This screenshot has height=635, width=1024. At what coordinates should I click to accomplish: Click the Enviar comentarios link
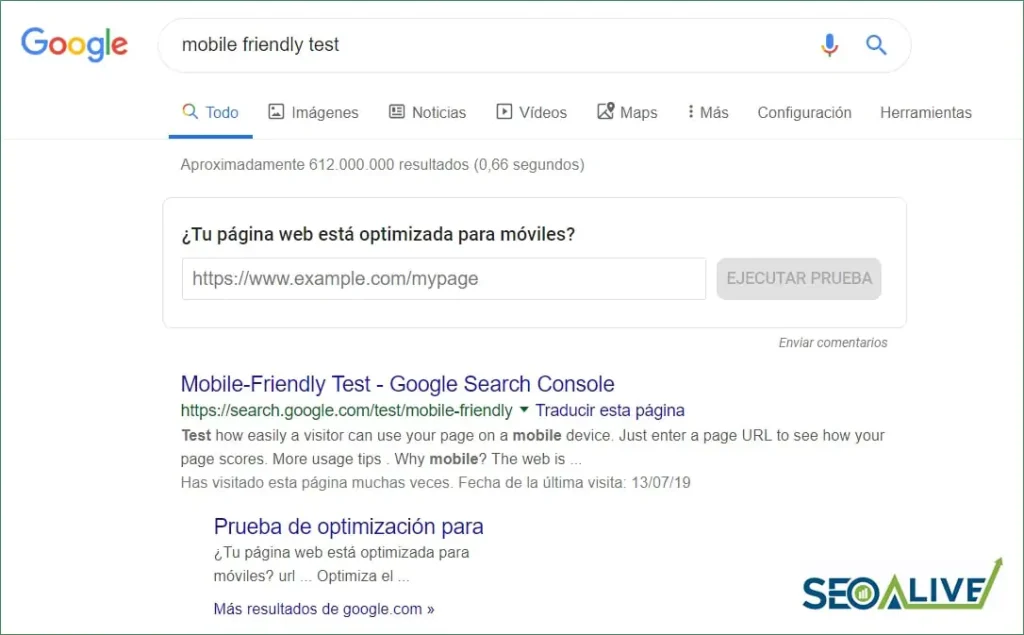[x=833, y=342]
